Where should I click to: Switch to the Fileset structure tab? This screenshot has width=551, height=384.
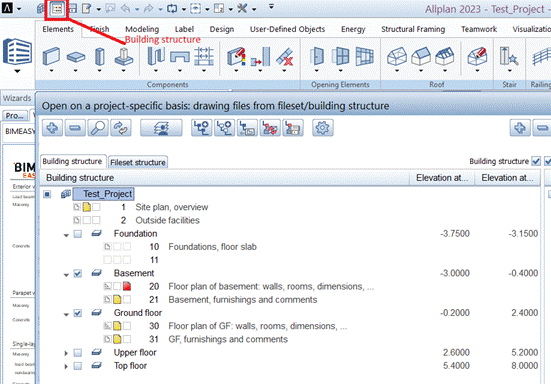[138, 162]
